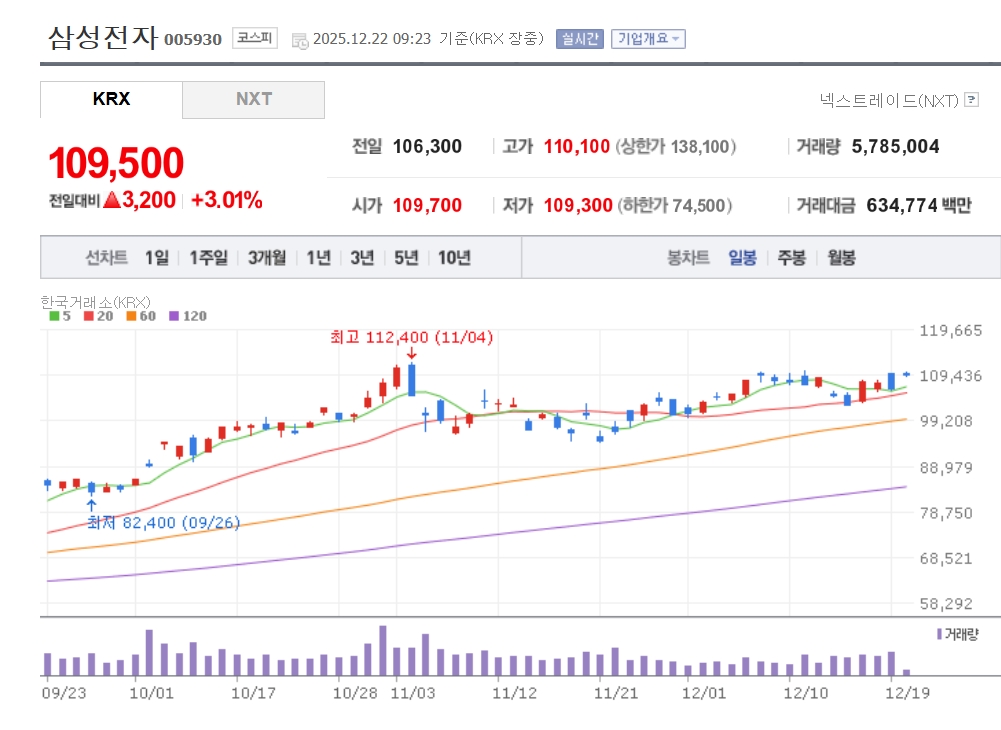Show the 3개월 line chart
Image resolution: width=1001 pixels, height=730 pixels.
pos(267,258)
